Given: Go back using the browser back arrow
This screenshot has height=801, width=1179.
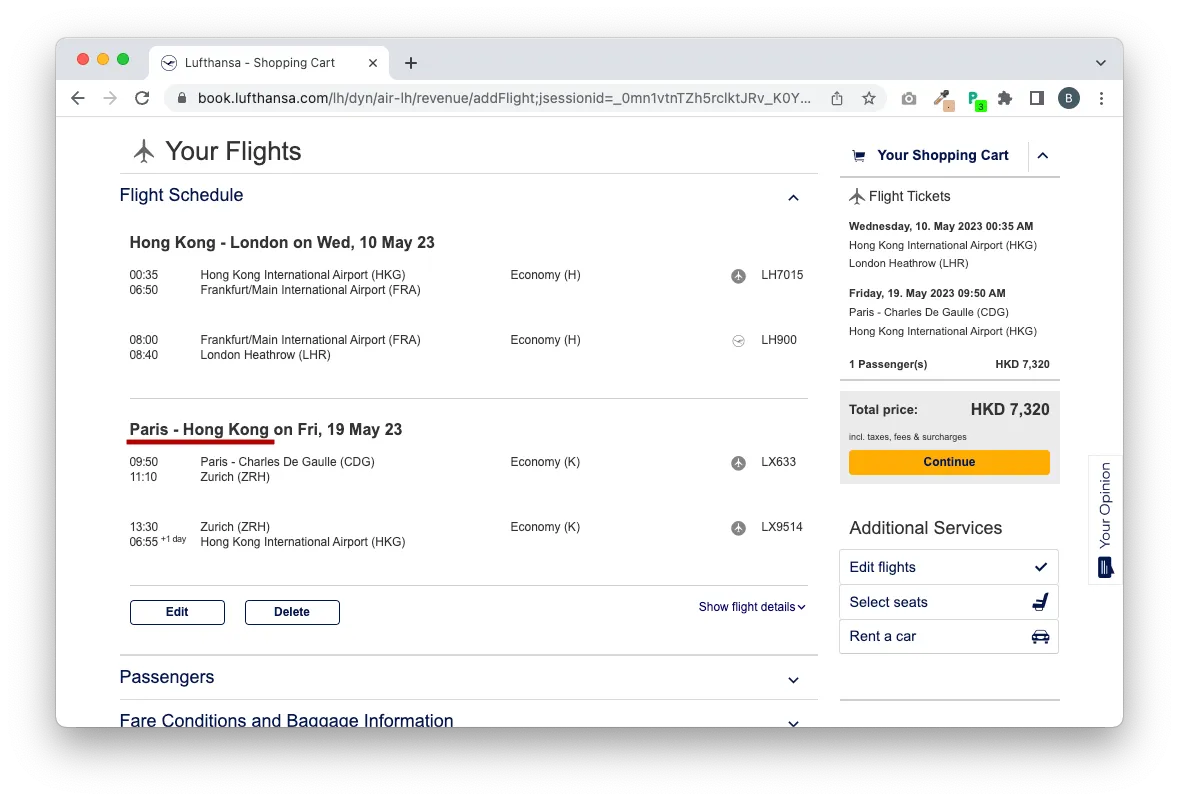Looking at the screenshot, I should point(77,99).
